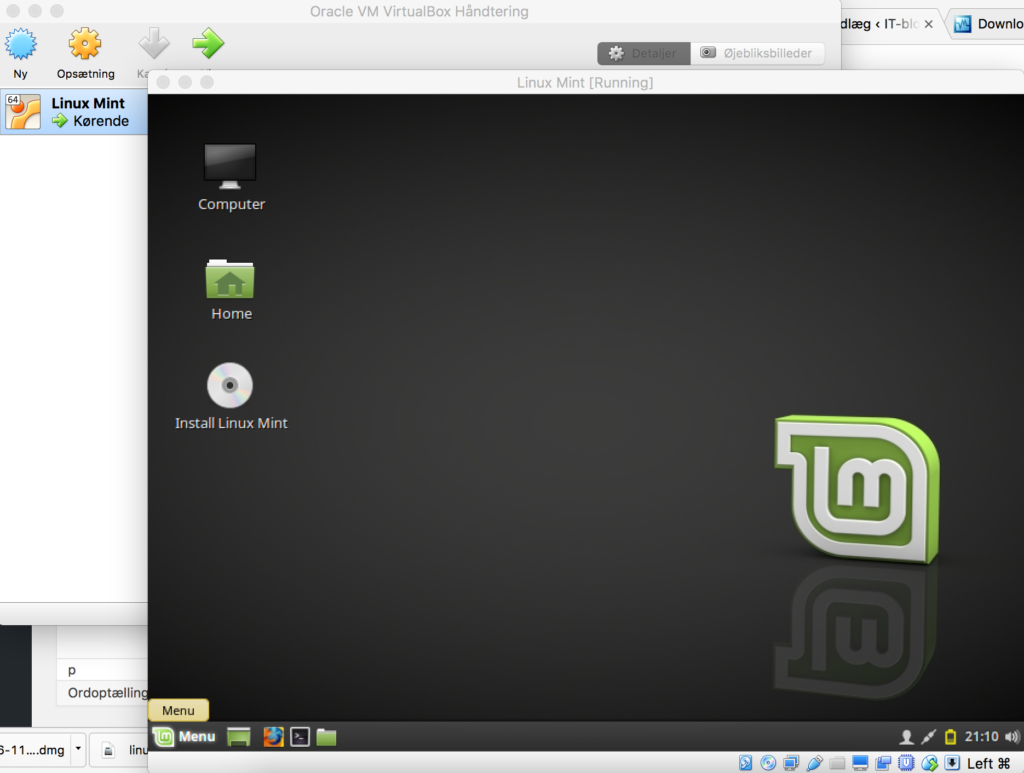Click the display monitor status icon

click(860, 763)
